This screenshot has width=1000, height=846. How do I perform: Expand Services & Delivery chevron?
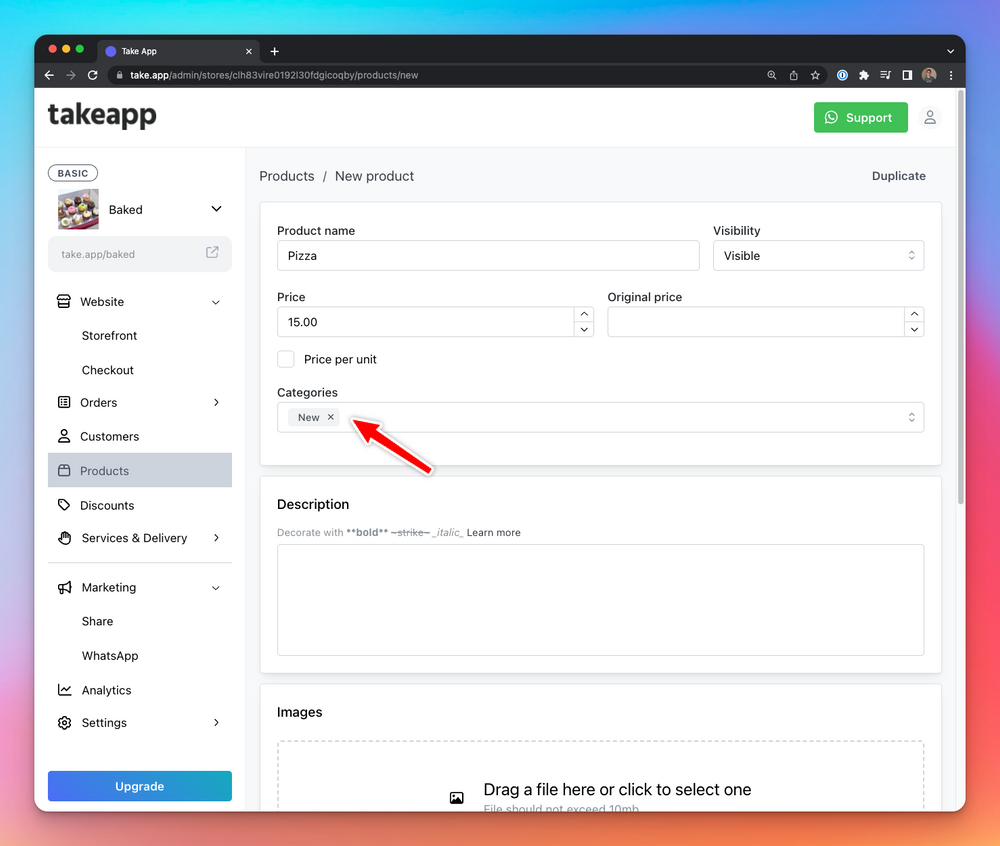point(216,538)
